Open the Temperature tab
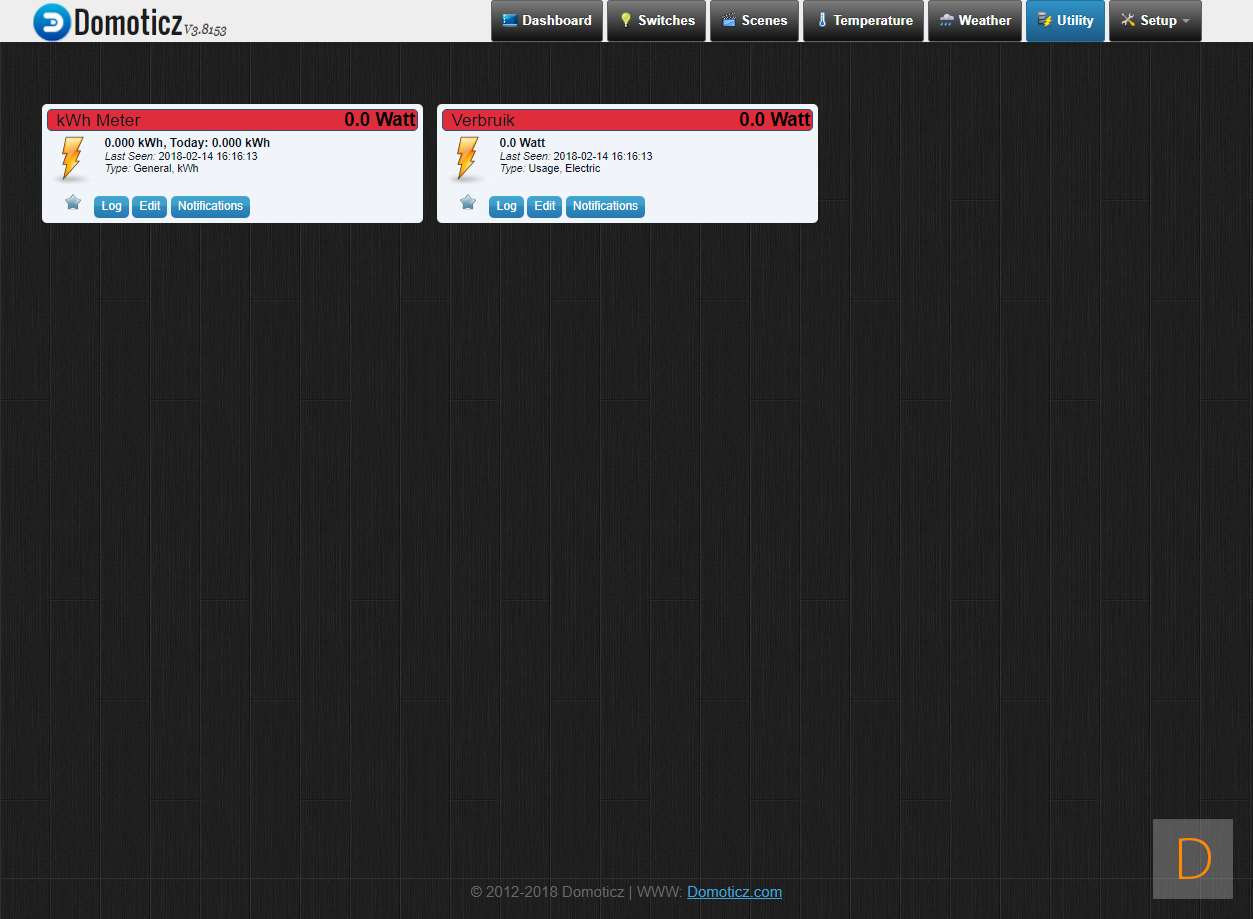This screenshot has width=1253, height=919. click(x=864, y=21)
